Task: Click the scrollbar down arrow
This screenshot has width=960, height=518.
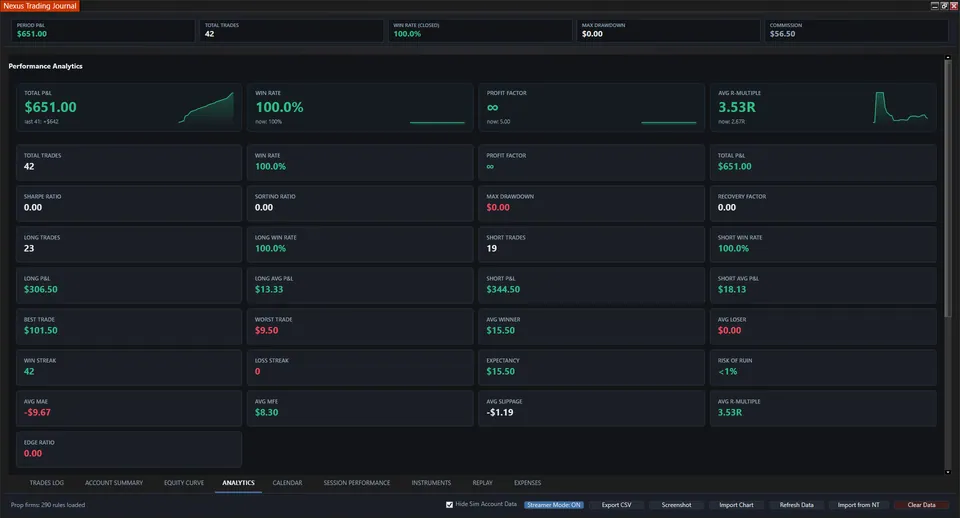Action: click(948, 472)
